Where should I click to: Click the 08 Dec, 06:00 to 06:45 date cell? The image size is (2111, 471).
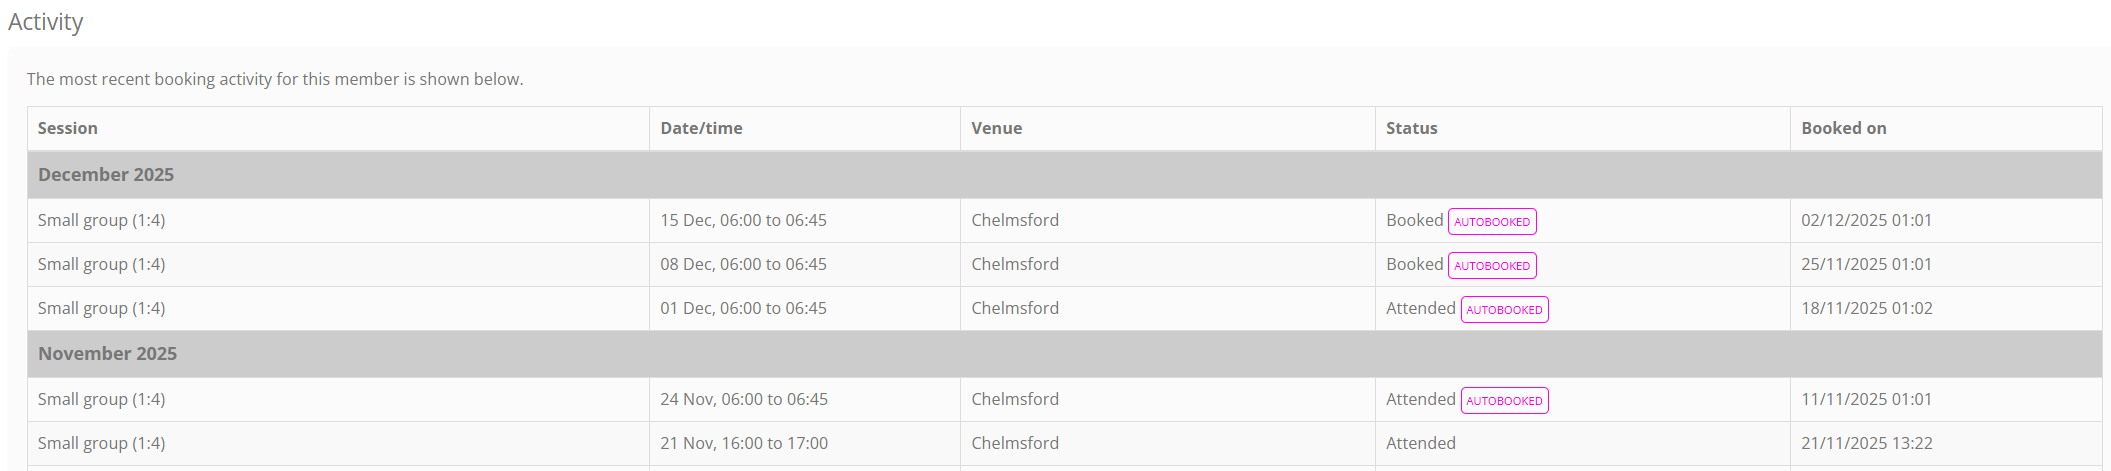[x=743, y=264]
